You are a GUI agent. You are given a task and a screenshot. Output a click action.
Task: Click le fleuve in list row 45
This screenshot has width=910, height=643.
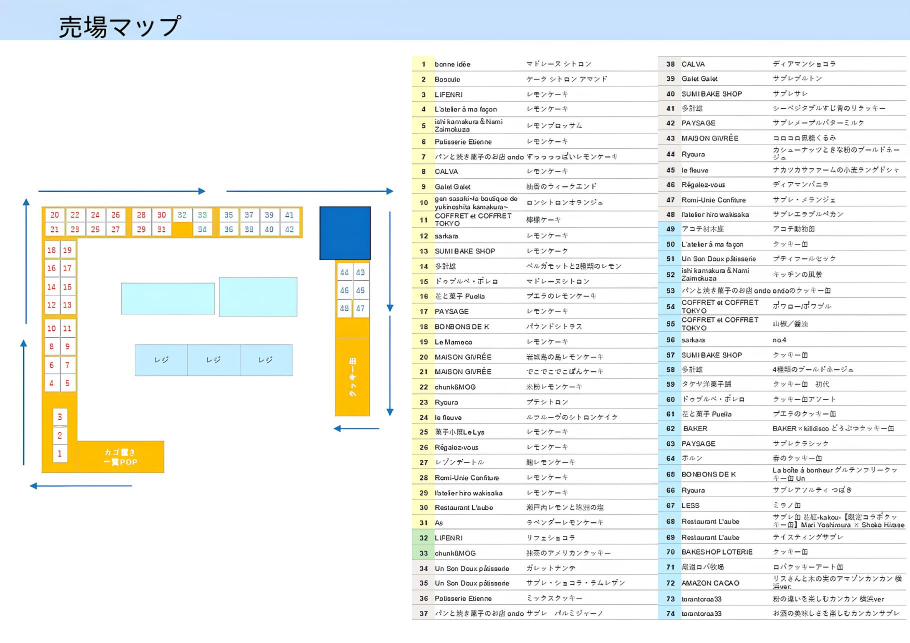click(695, 171)
